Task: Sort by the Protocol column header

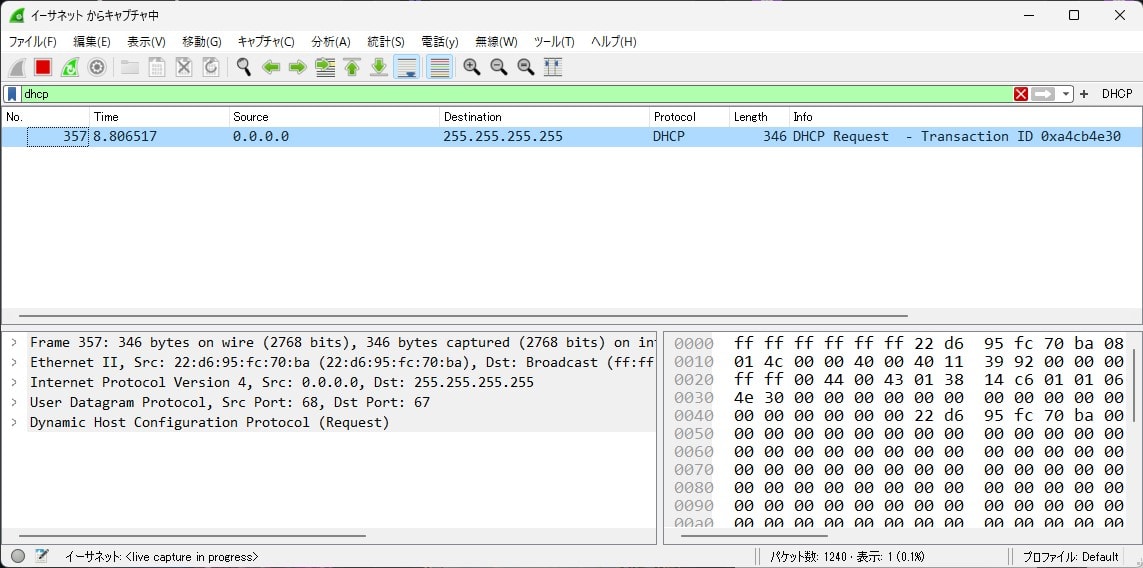Action: pos(690,117)
